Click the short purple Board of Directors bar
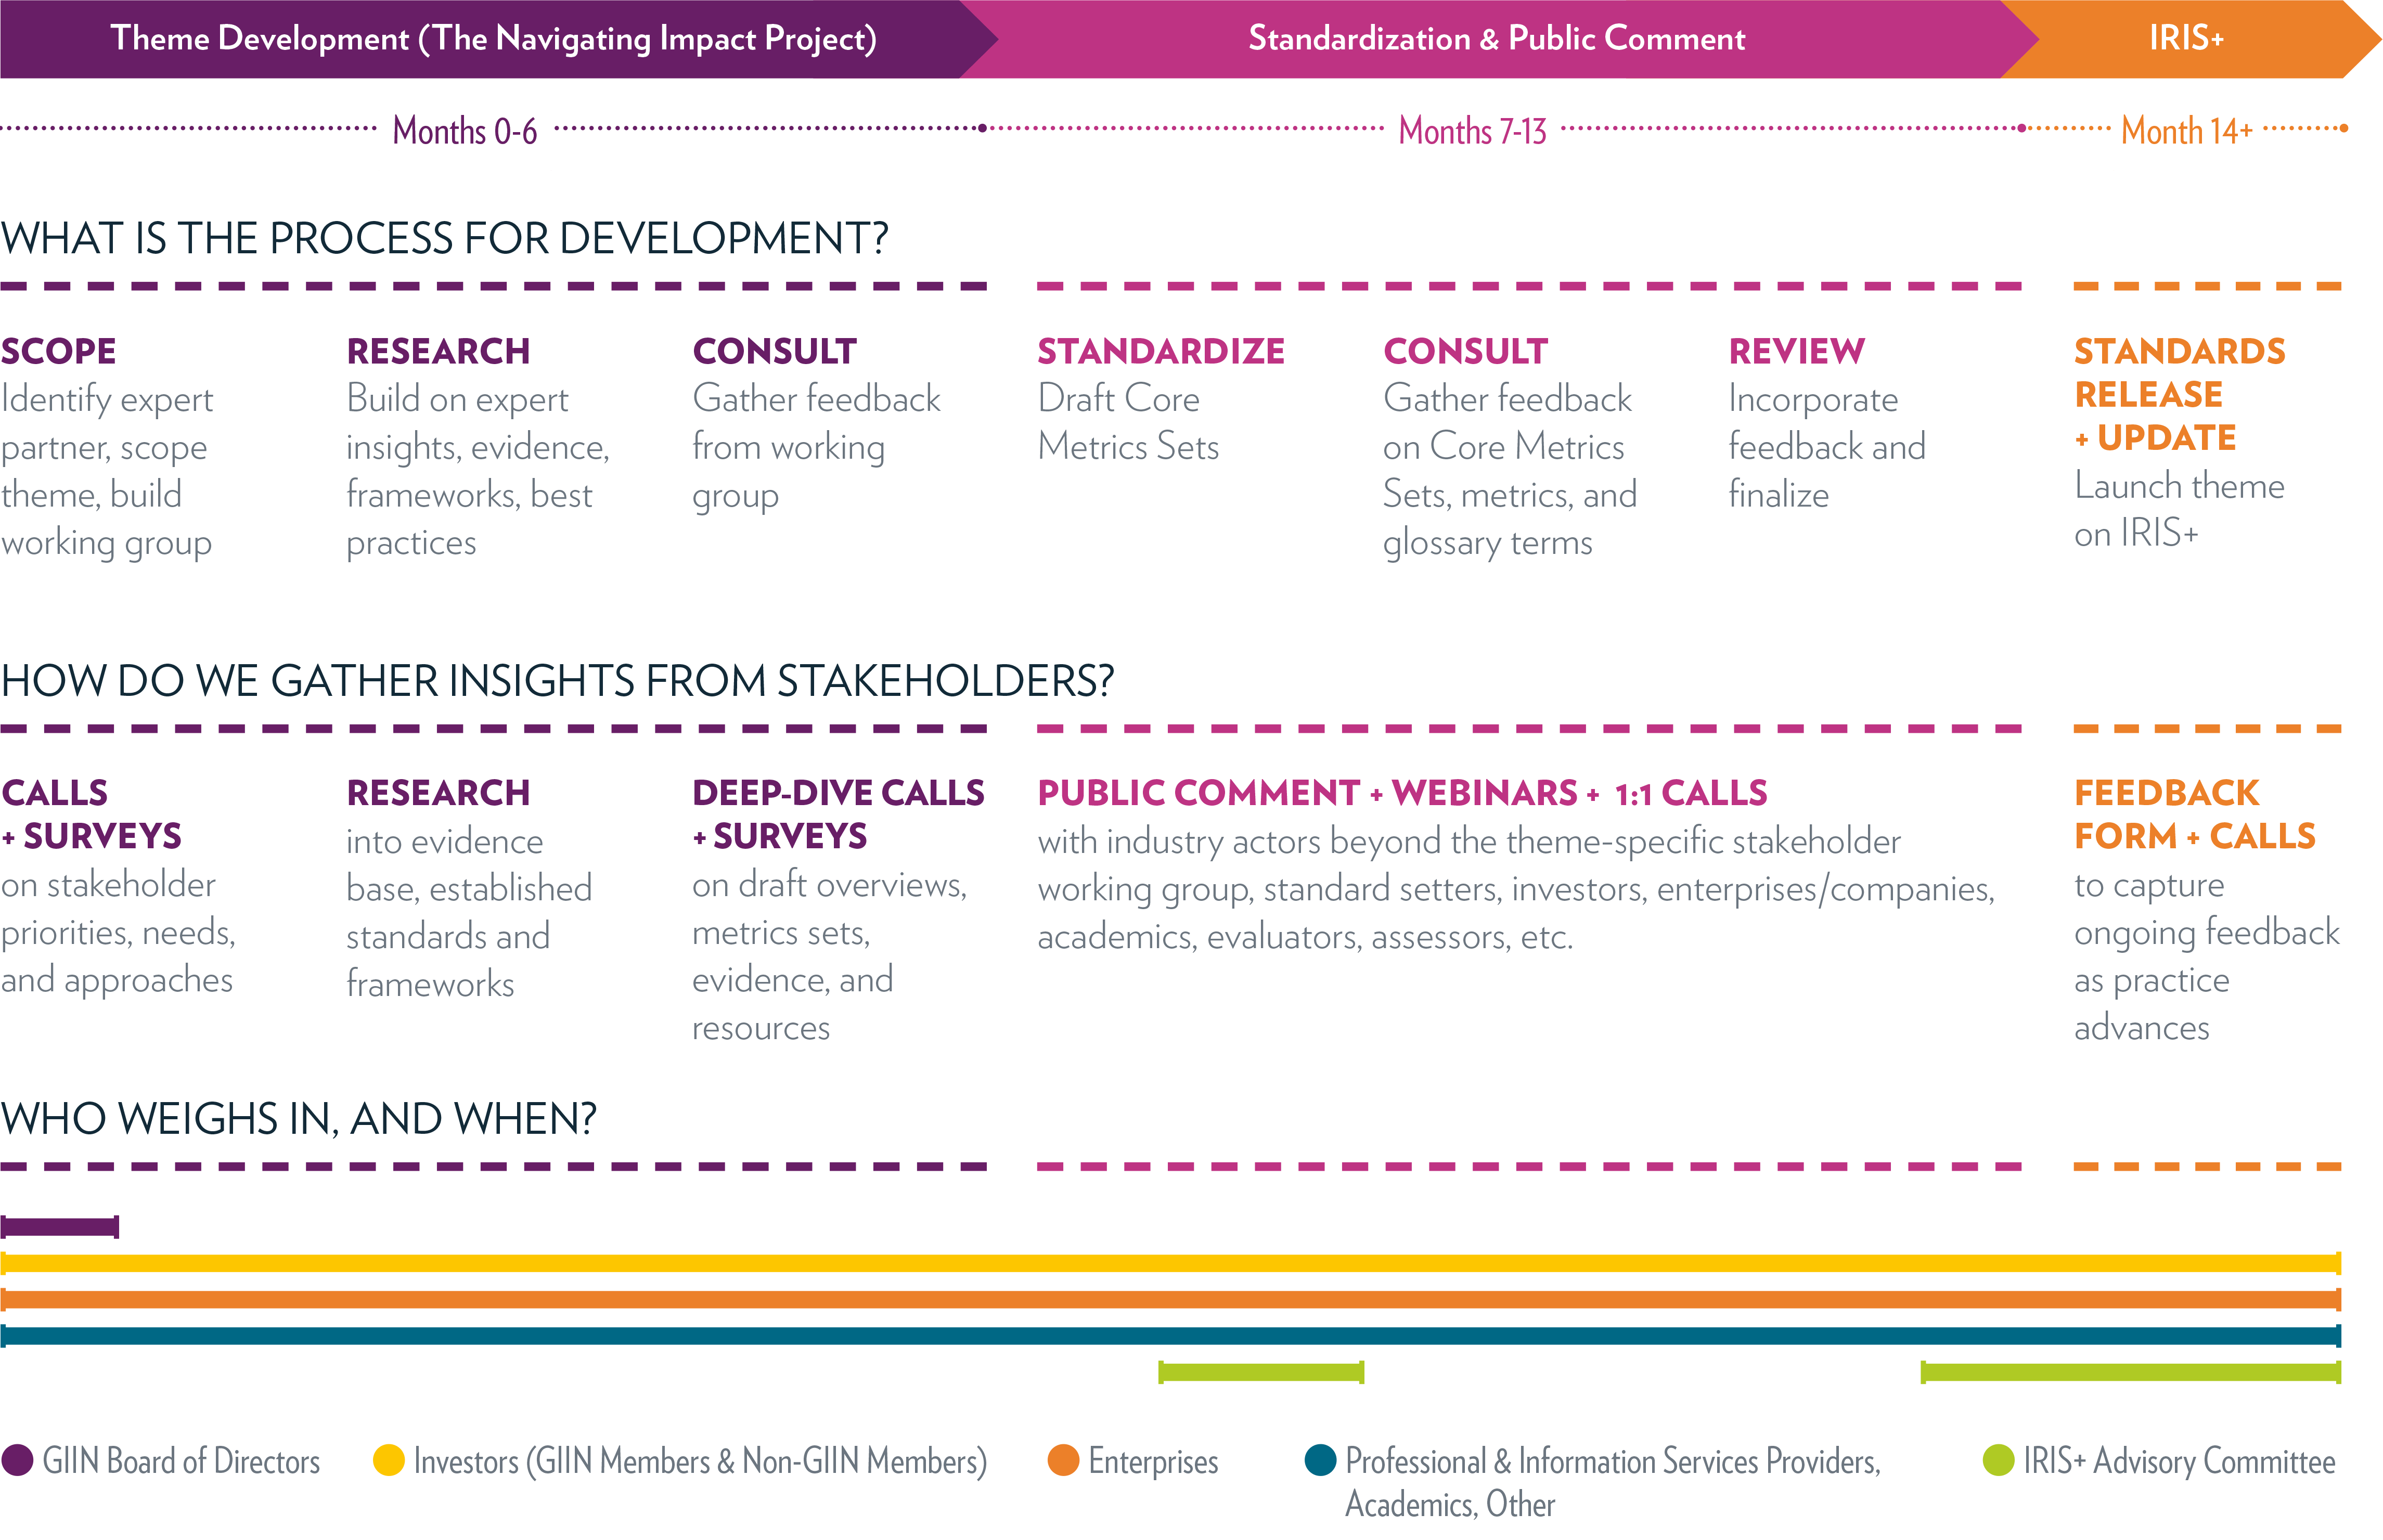This screenshot has width=2383, height=1540. 60,1226
